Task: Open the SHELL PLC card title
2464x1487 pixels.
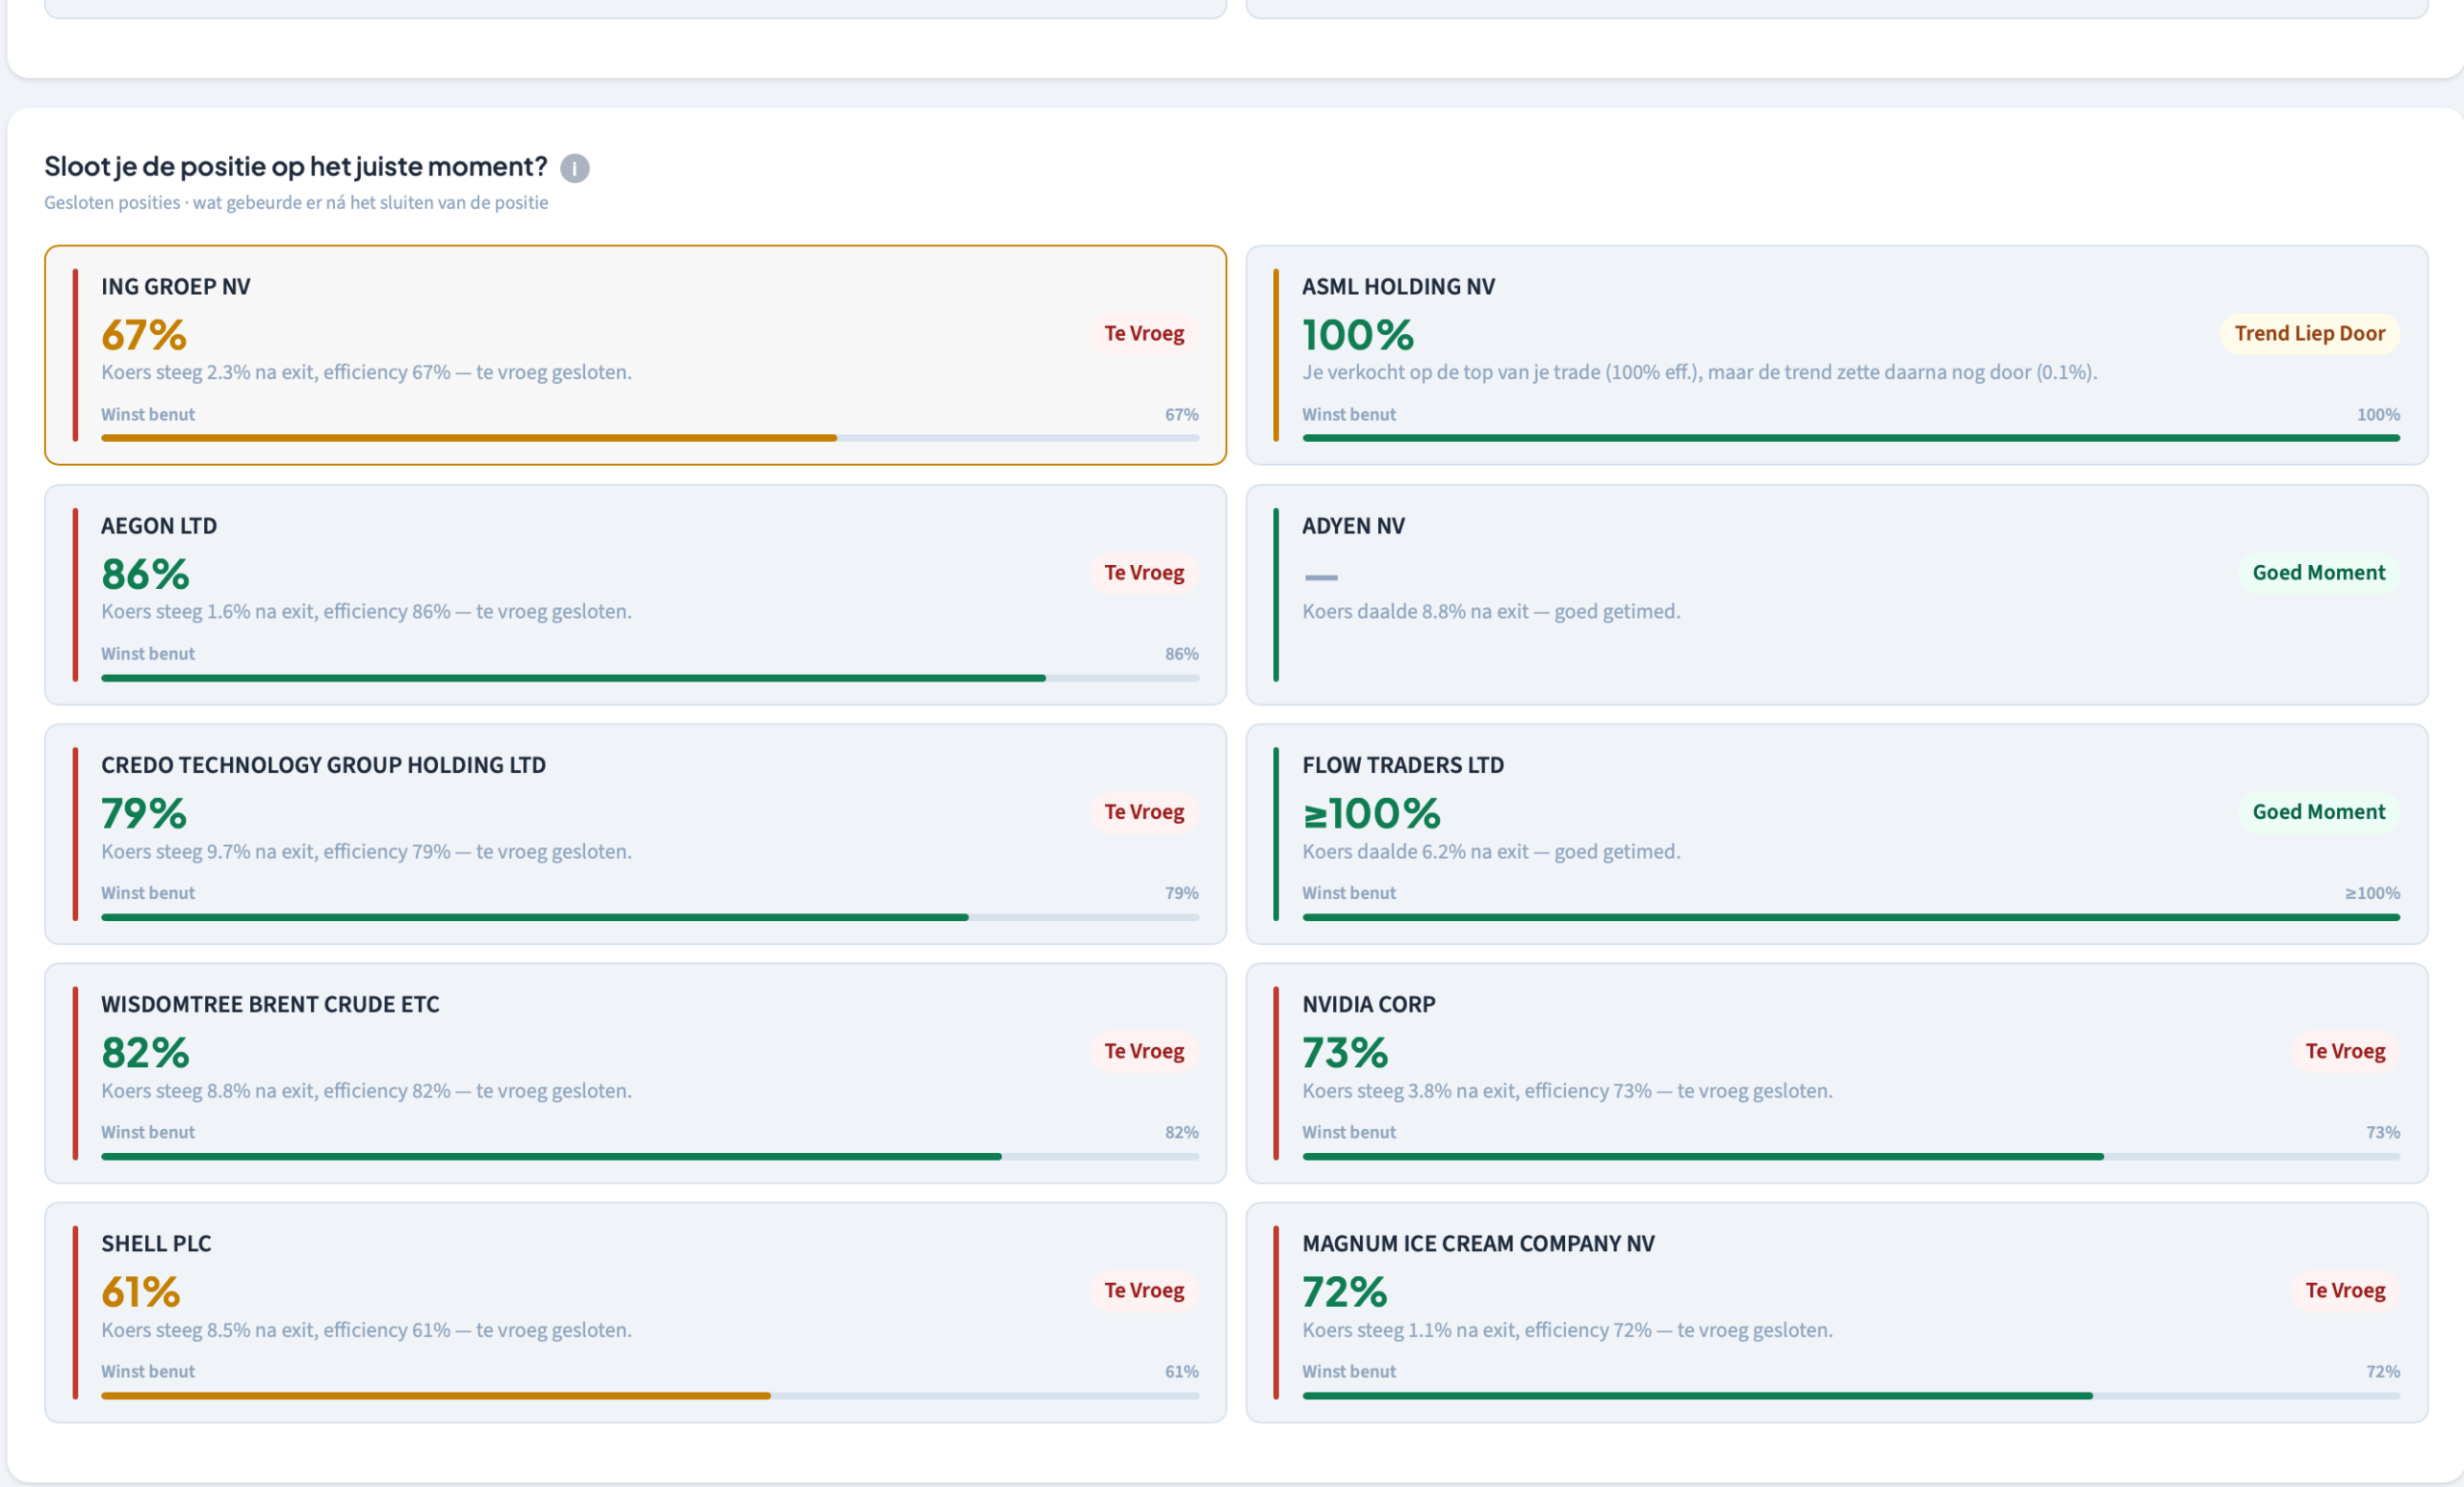Action: [x=156, y=1243]
